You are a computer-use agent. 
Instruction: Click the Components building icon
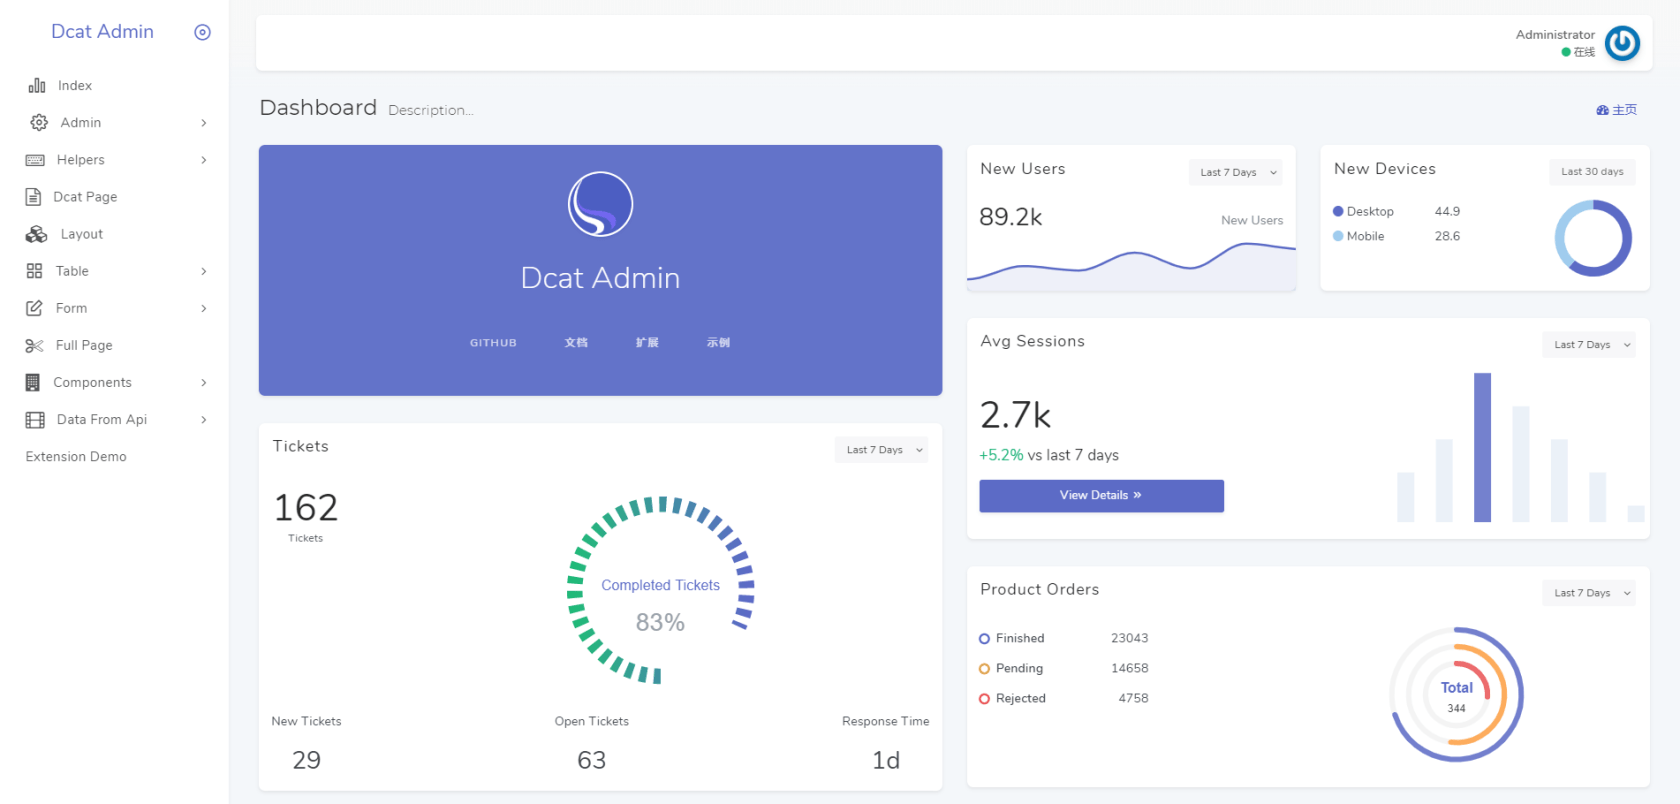tap(33, 382)
